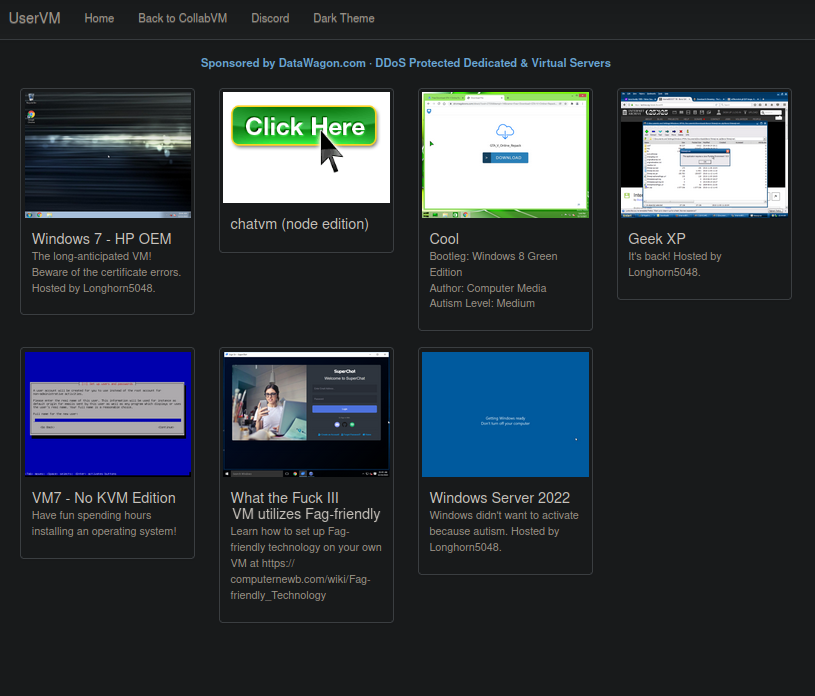Open the Discord nav link
815x696 pixels.
pos(270,18)
